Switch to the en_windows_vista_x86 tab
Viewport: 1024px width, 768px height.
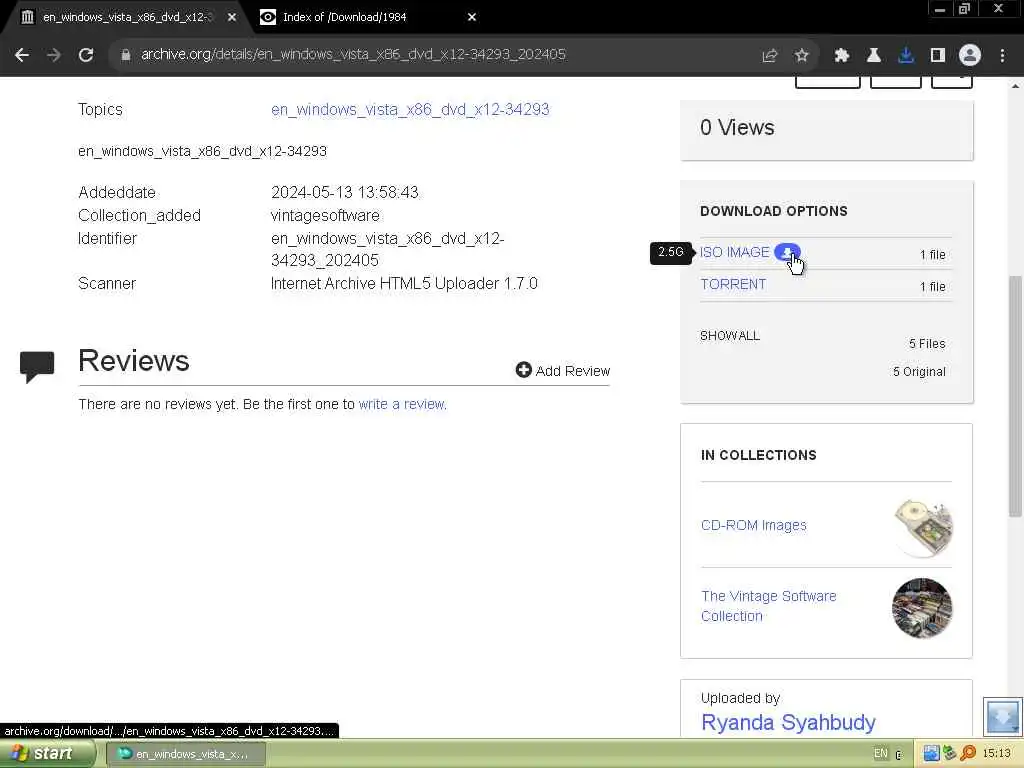(x=127, y=18)
